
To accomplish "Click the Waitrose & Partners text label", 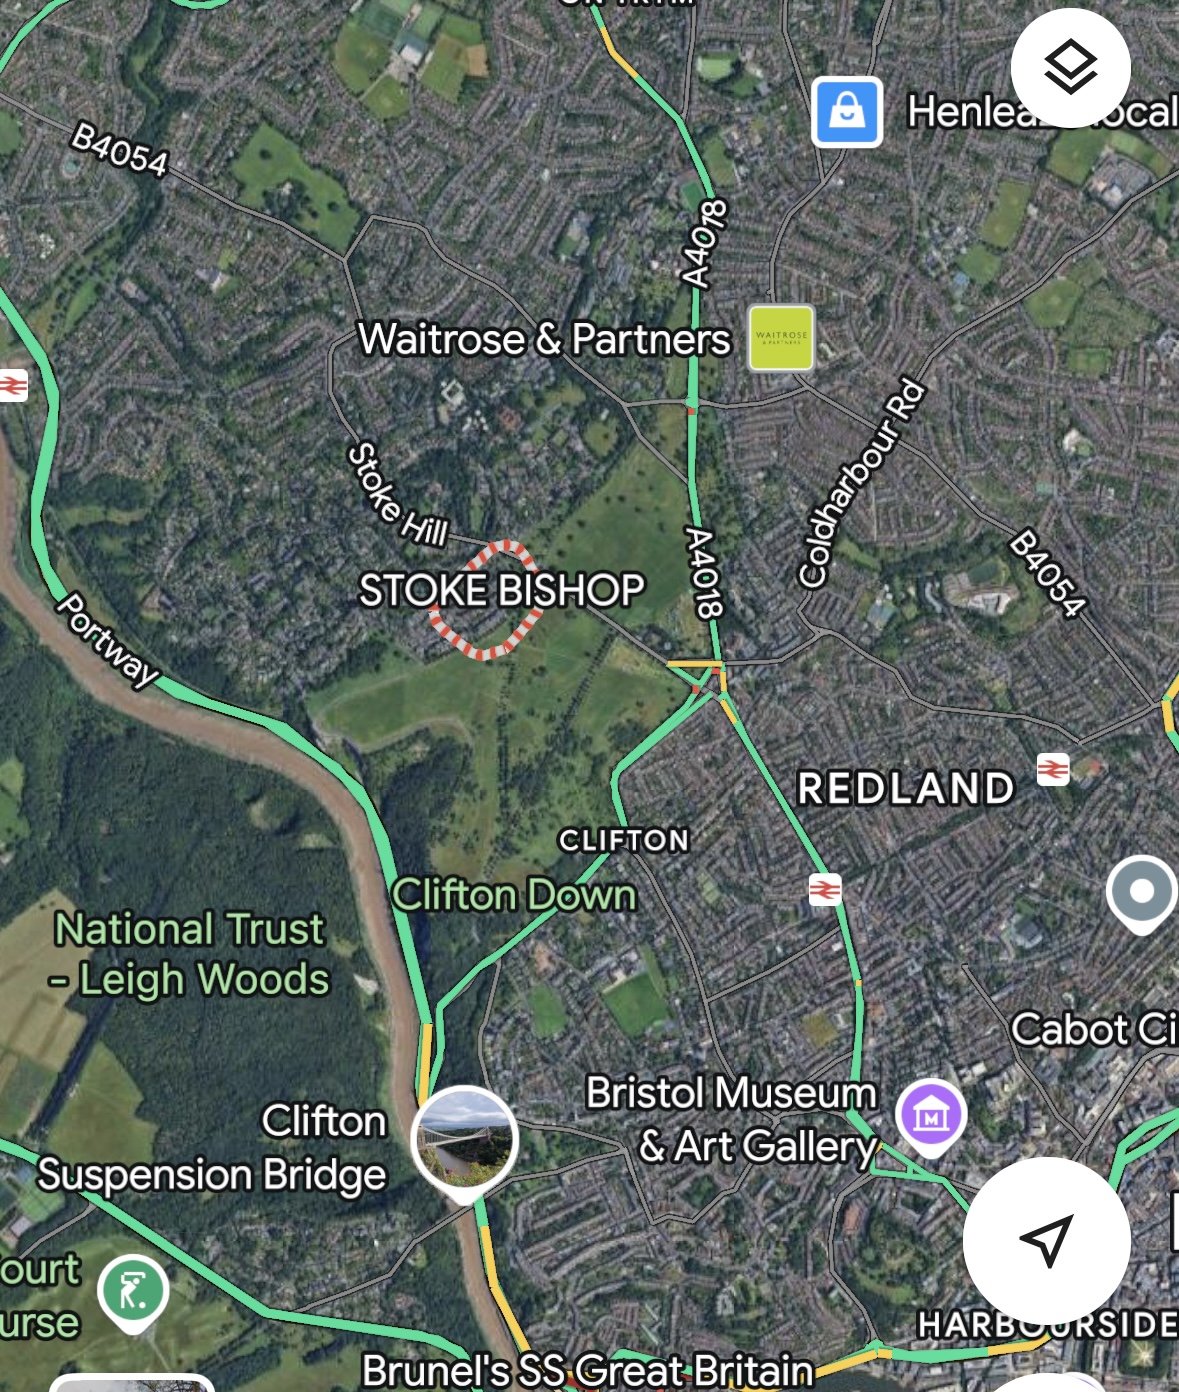I will (x=545, y=339).
